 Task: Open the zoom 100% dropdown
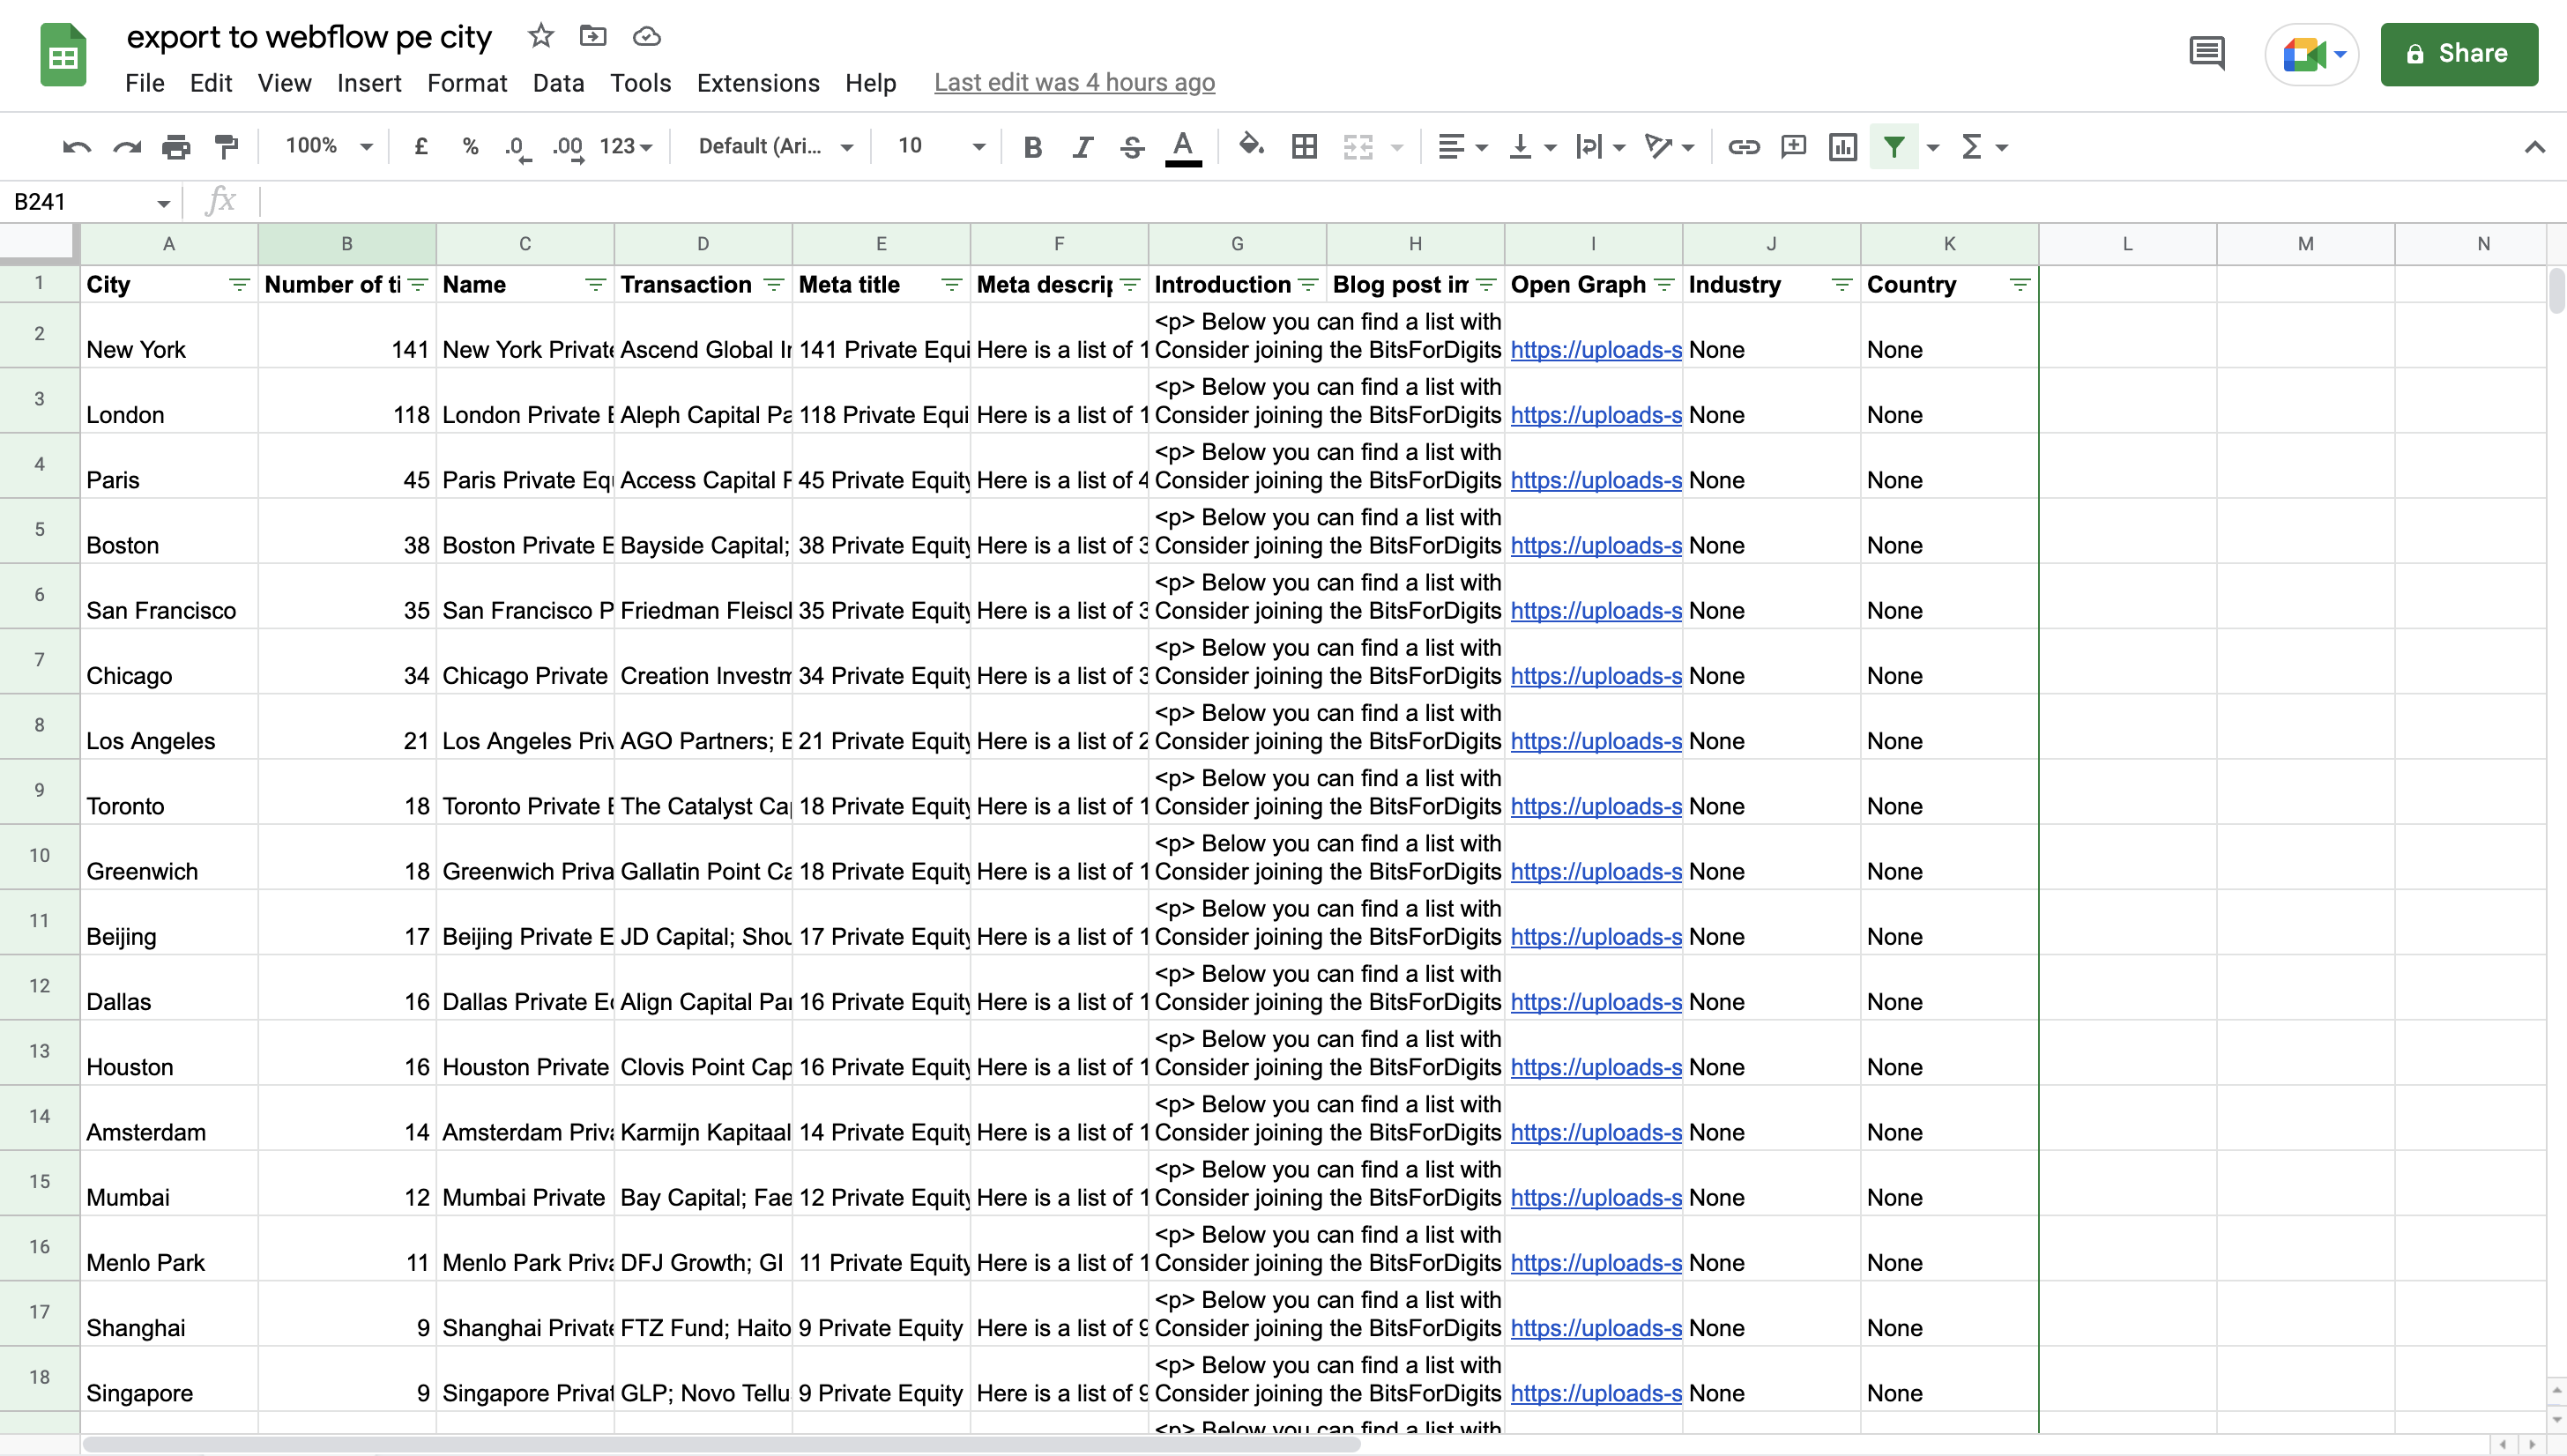[x=328, y=147]
